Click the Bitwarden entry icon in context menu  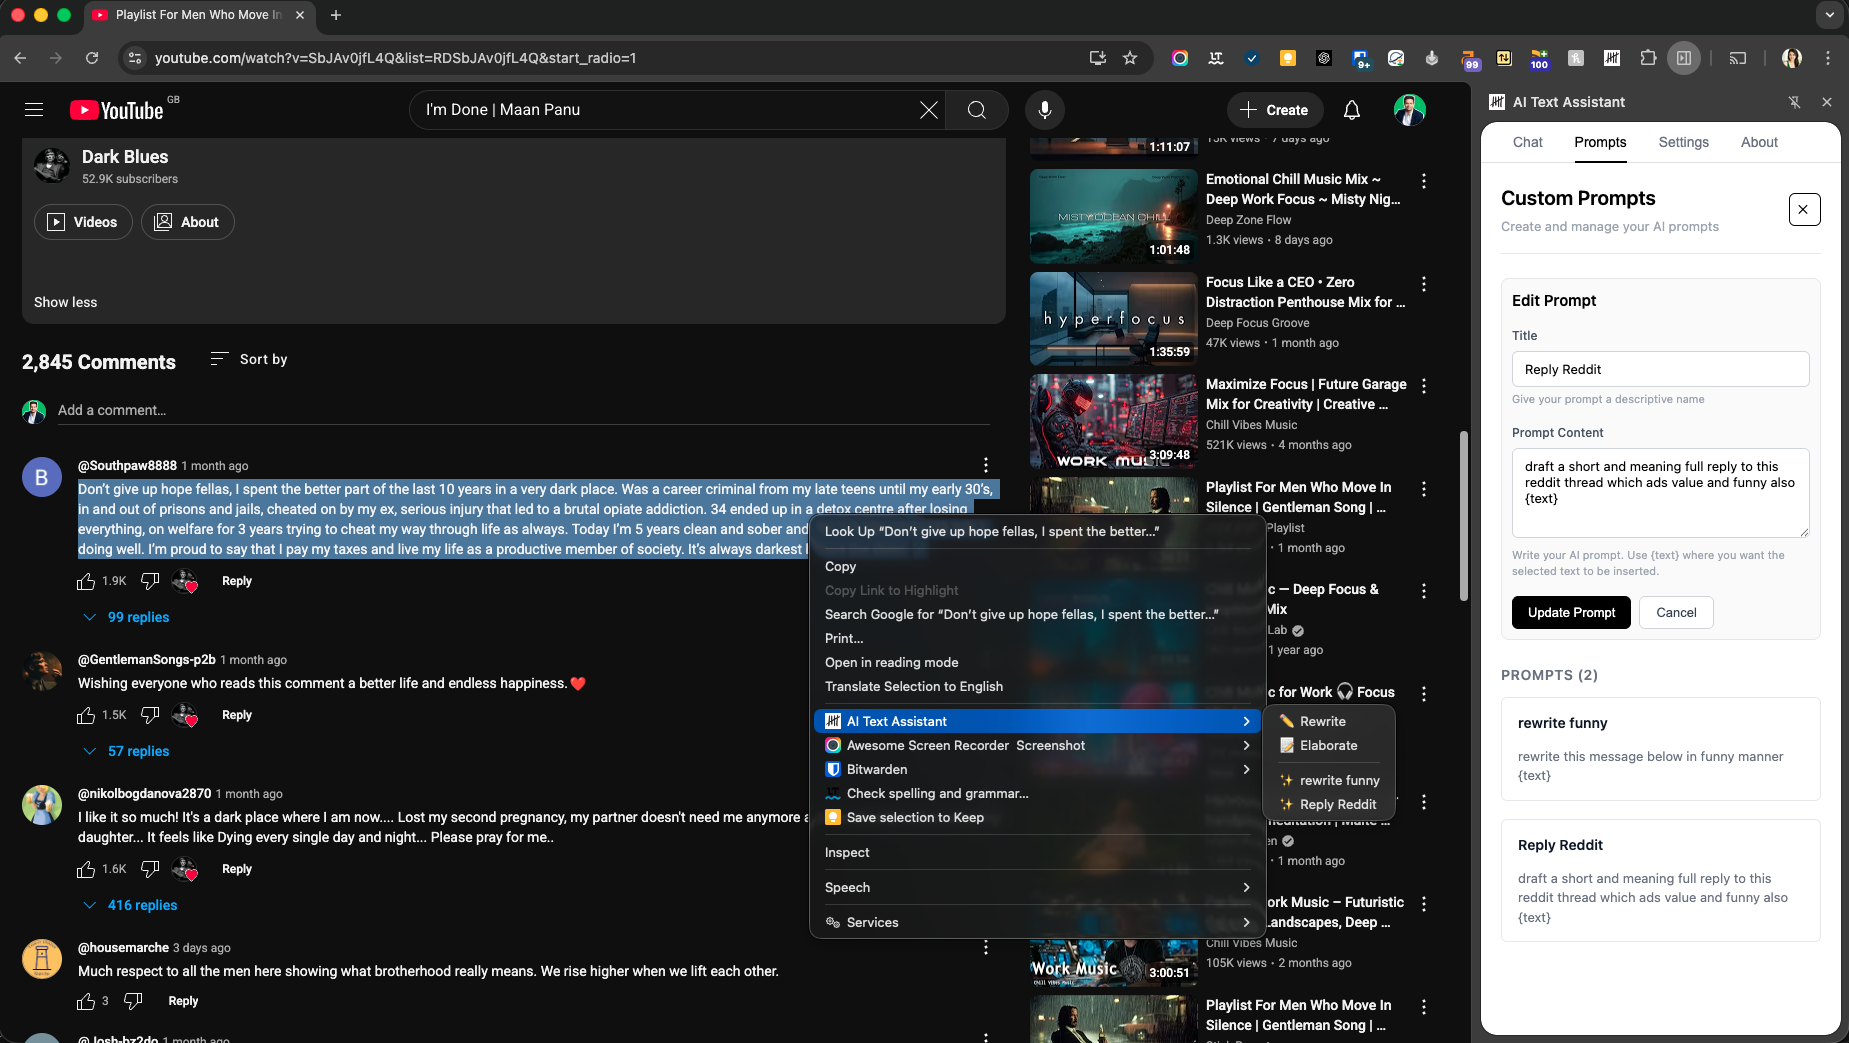(x=833, y=769)
